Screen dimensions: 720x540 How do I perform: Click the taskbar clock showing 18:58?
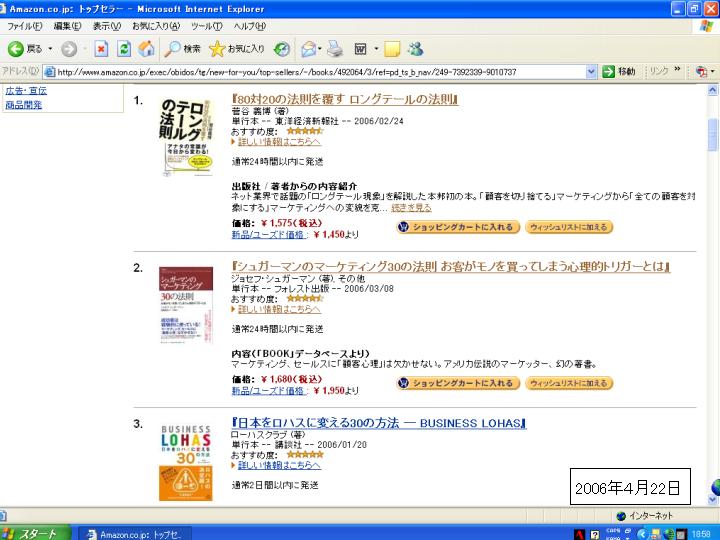tap(701, 534)
